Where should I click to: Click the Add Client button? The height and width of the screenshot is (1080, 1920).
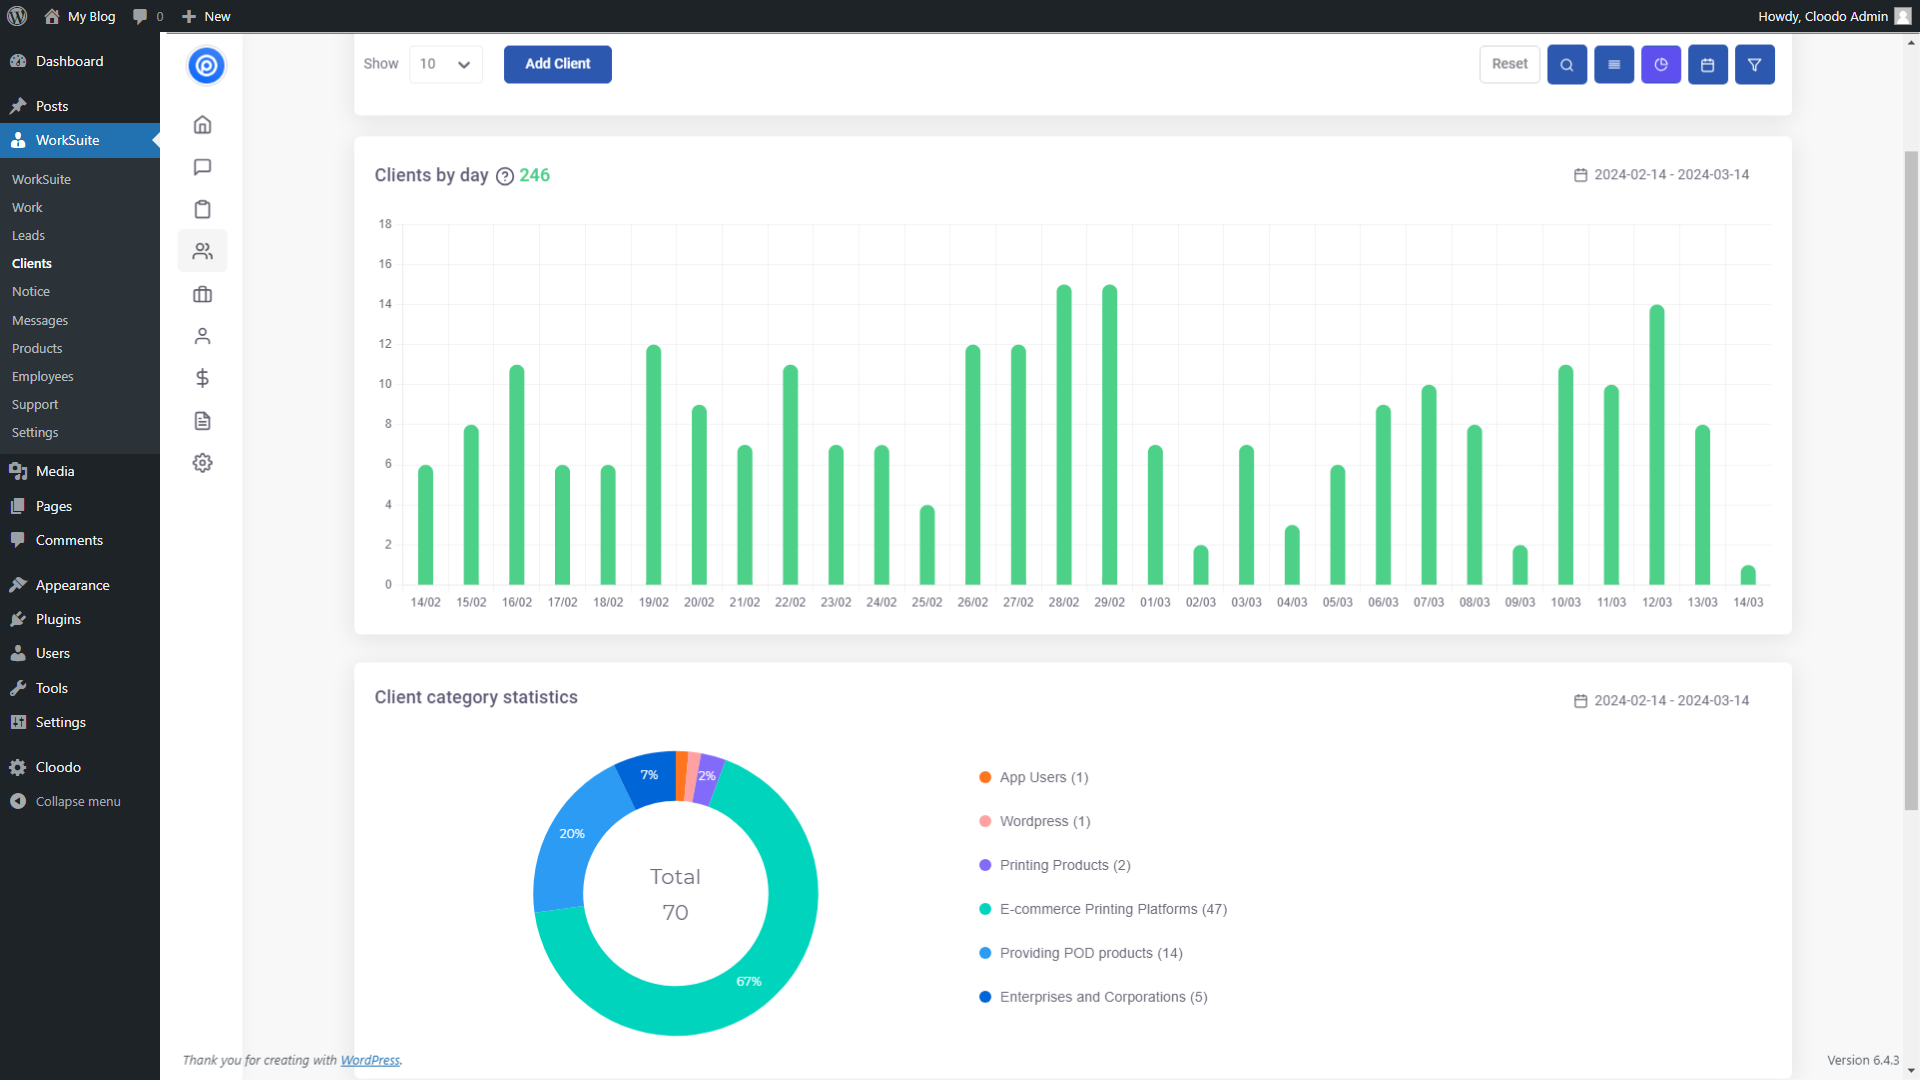(556, 63)
